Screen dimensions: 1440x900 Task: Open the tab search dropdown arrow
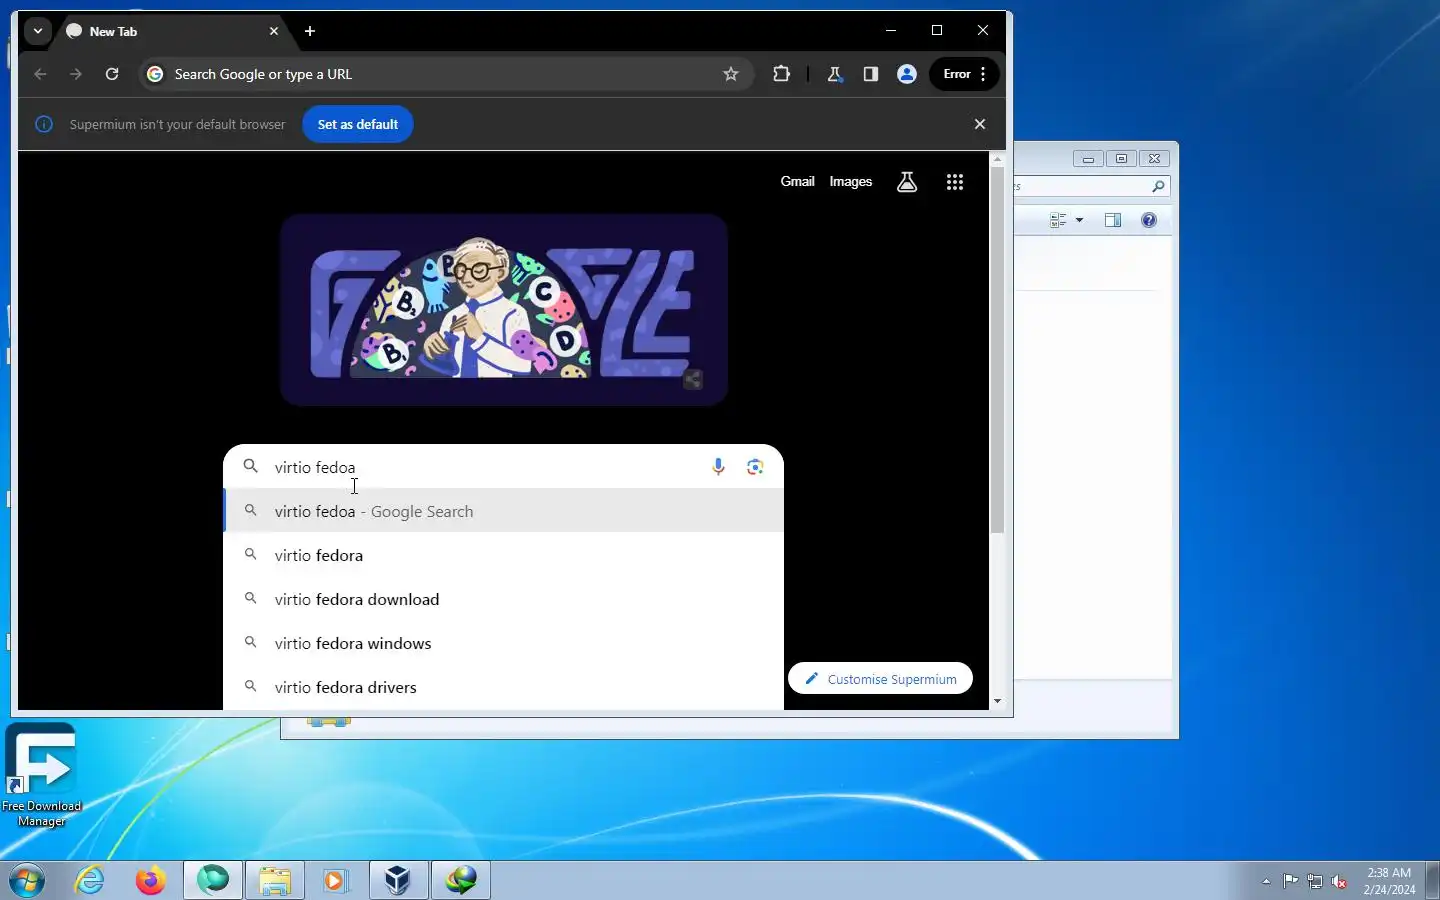click(x=38, y=31)
